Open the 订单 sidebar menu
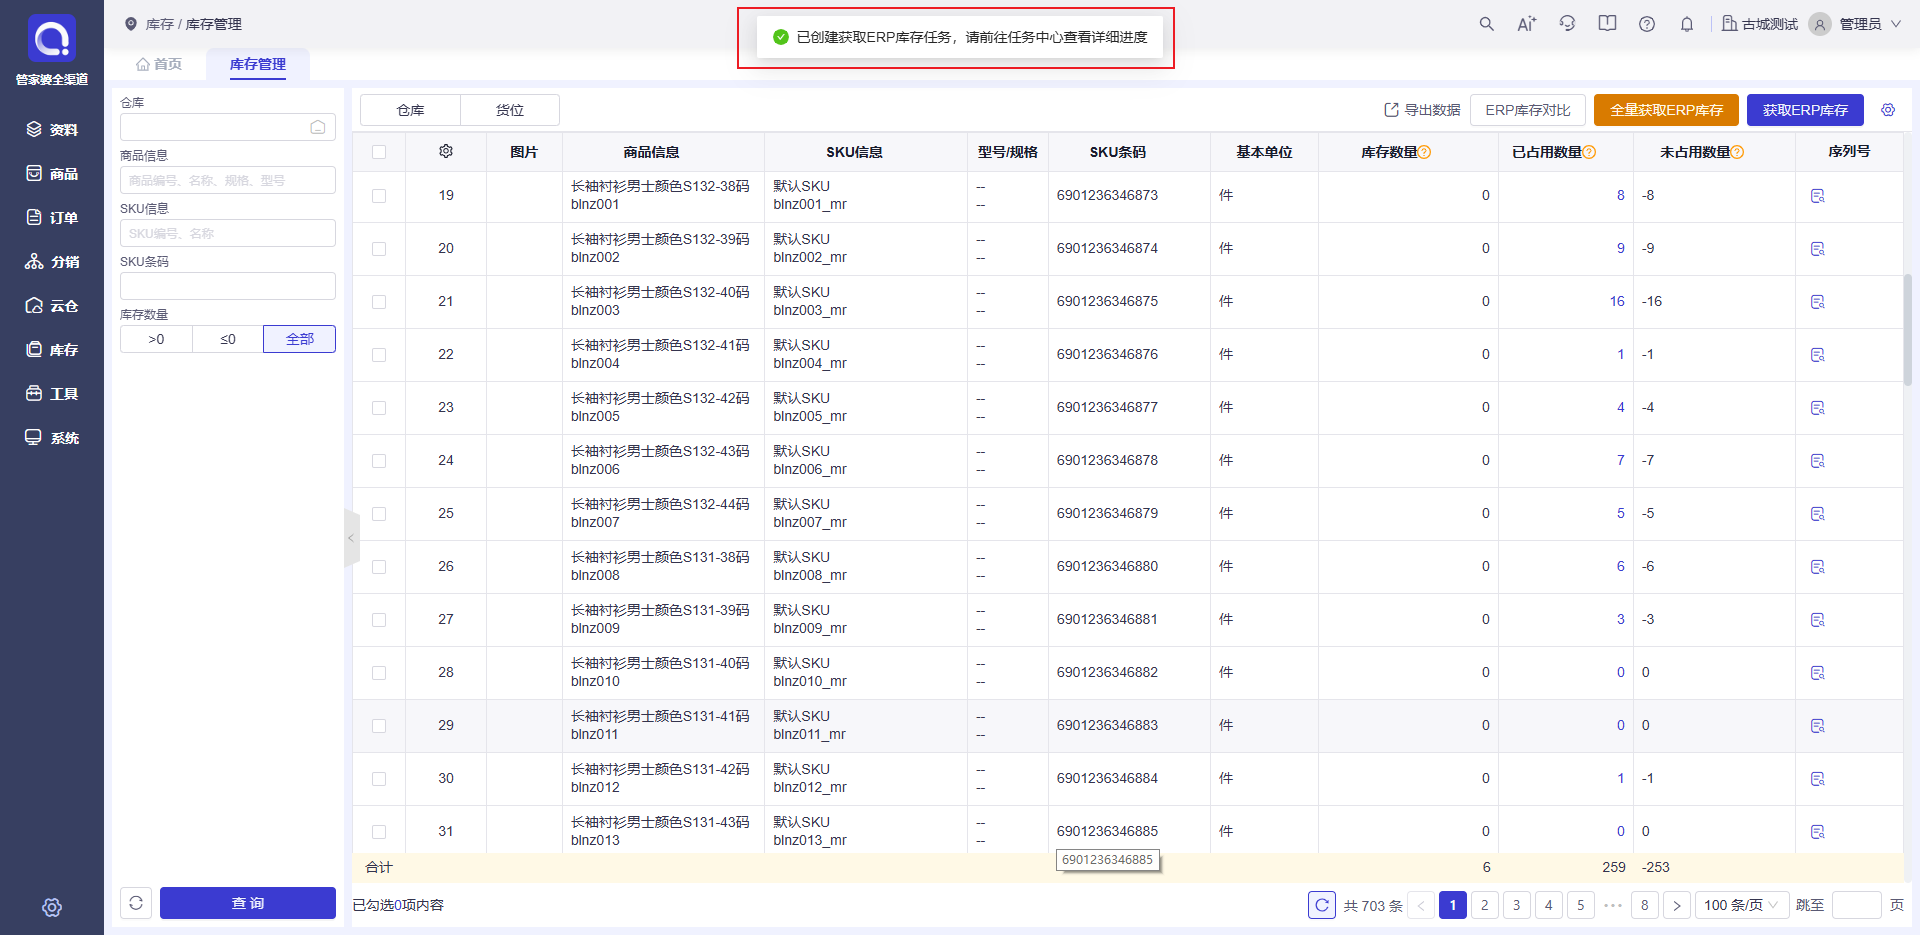Screen dimensions: 1920x935 pos(52,217)
